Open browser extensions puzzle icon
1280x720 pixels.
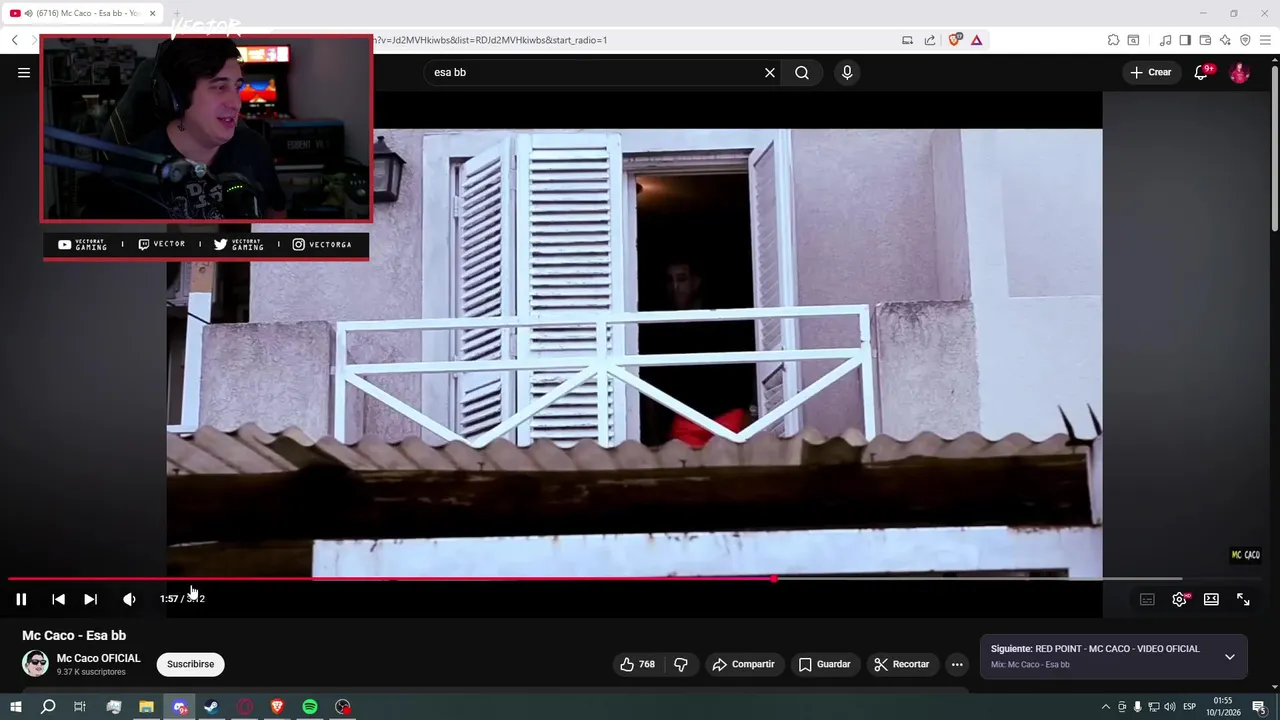(x=1113, y=40)
